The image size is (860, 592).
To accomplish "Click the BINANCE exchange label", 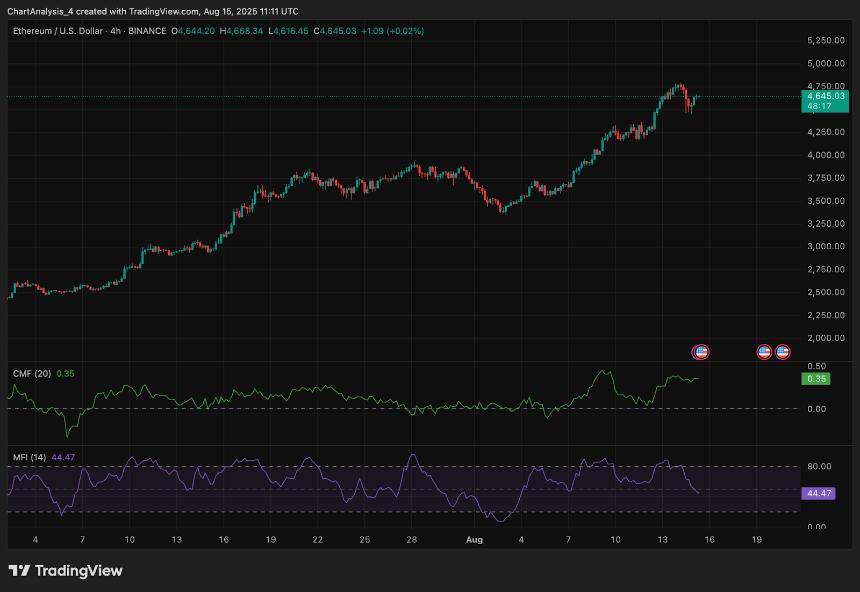I will tap(148, 32).
